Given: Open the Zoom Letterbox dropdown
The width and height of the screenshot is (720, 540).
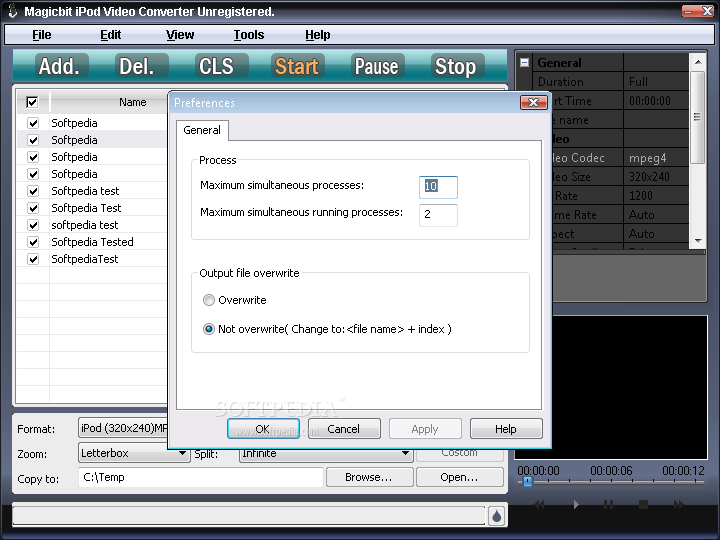Looking at the screenshot, I should click(x=134, y=453).
